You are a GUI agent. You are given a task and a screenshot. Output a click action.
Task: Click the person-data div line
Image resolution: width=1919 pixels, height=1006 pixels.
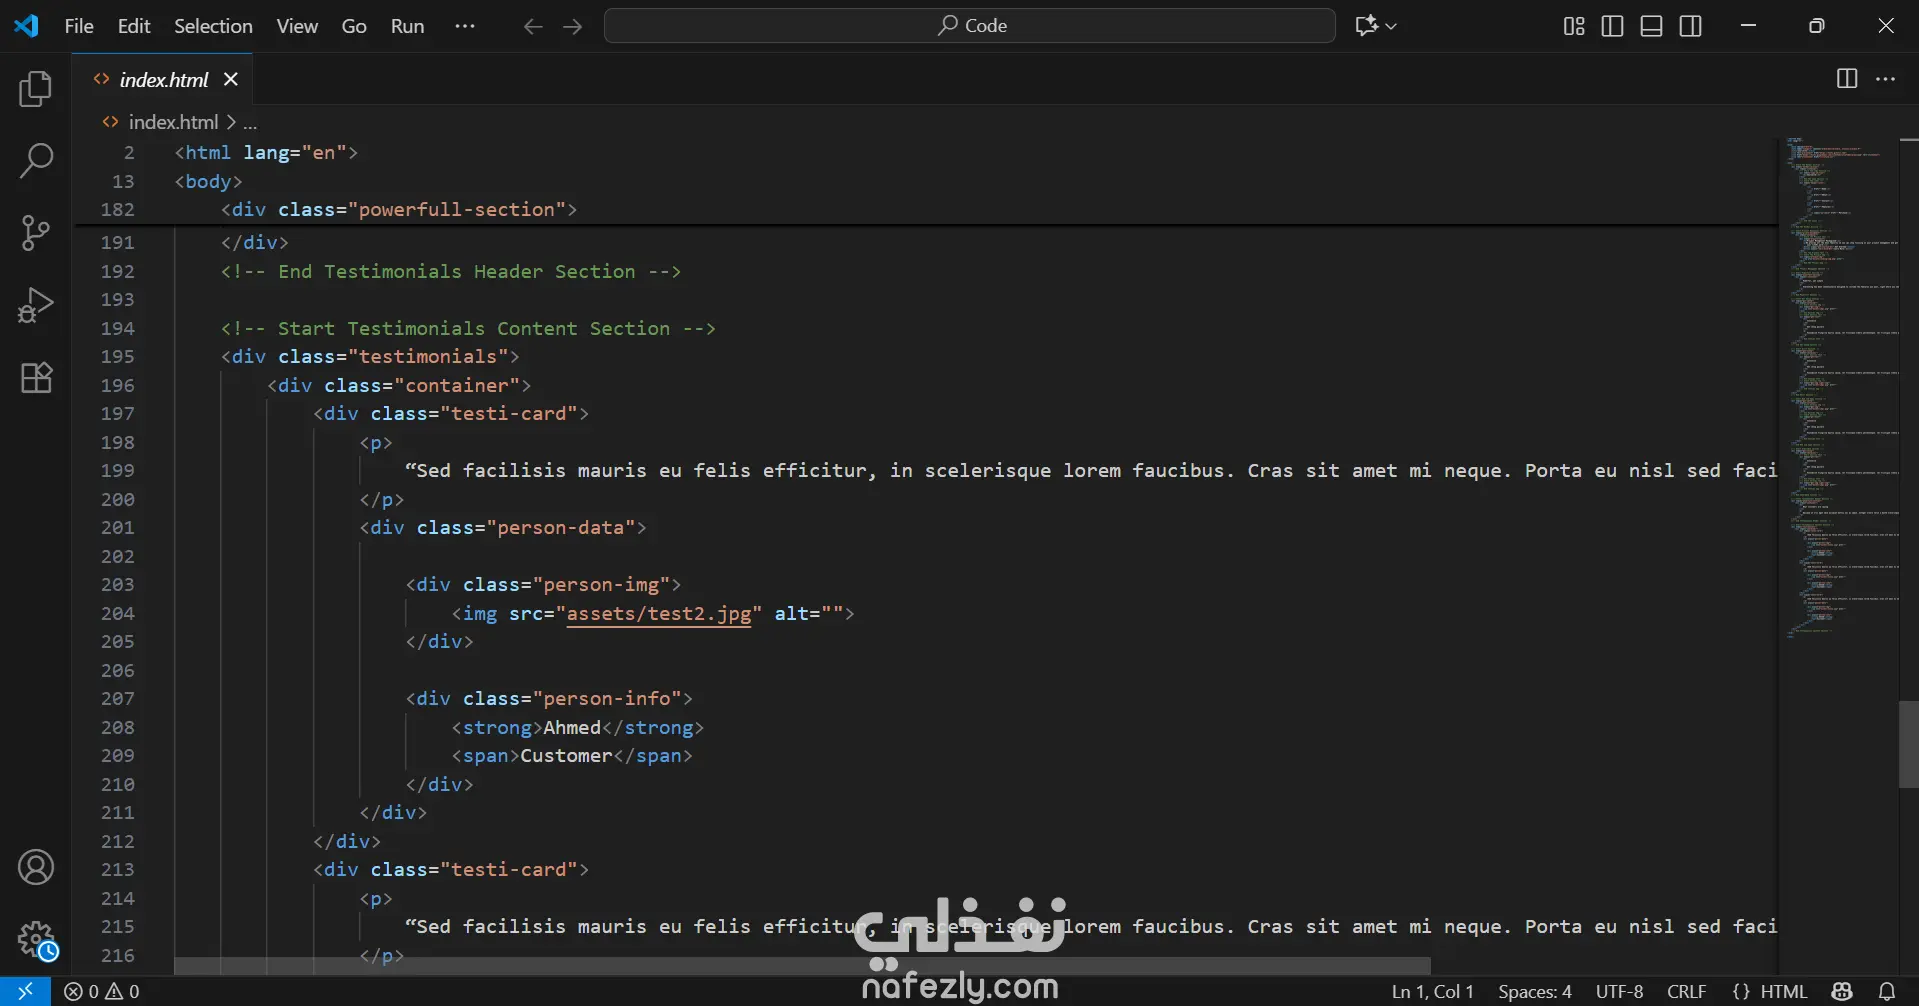(503, 527)
